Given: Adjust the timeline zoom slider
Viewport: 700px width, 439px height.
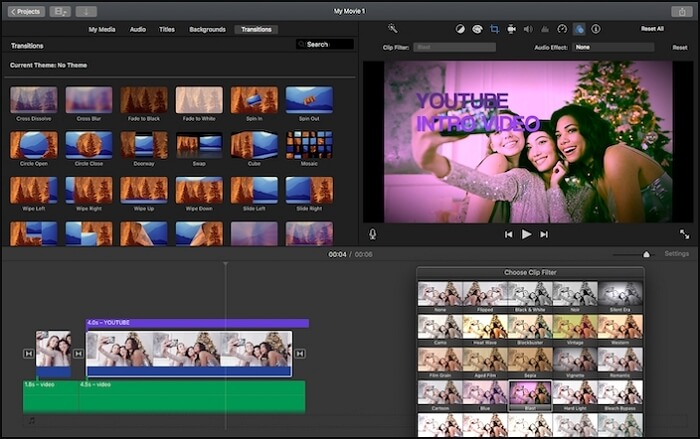Looking at the screenshot, I should pos(646,254).
